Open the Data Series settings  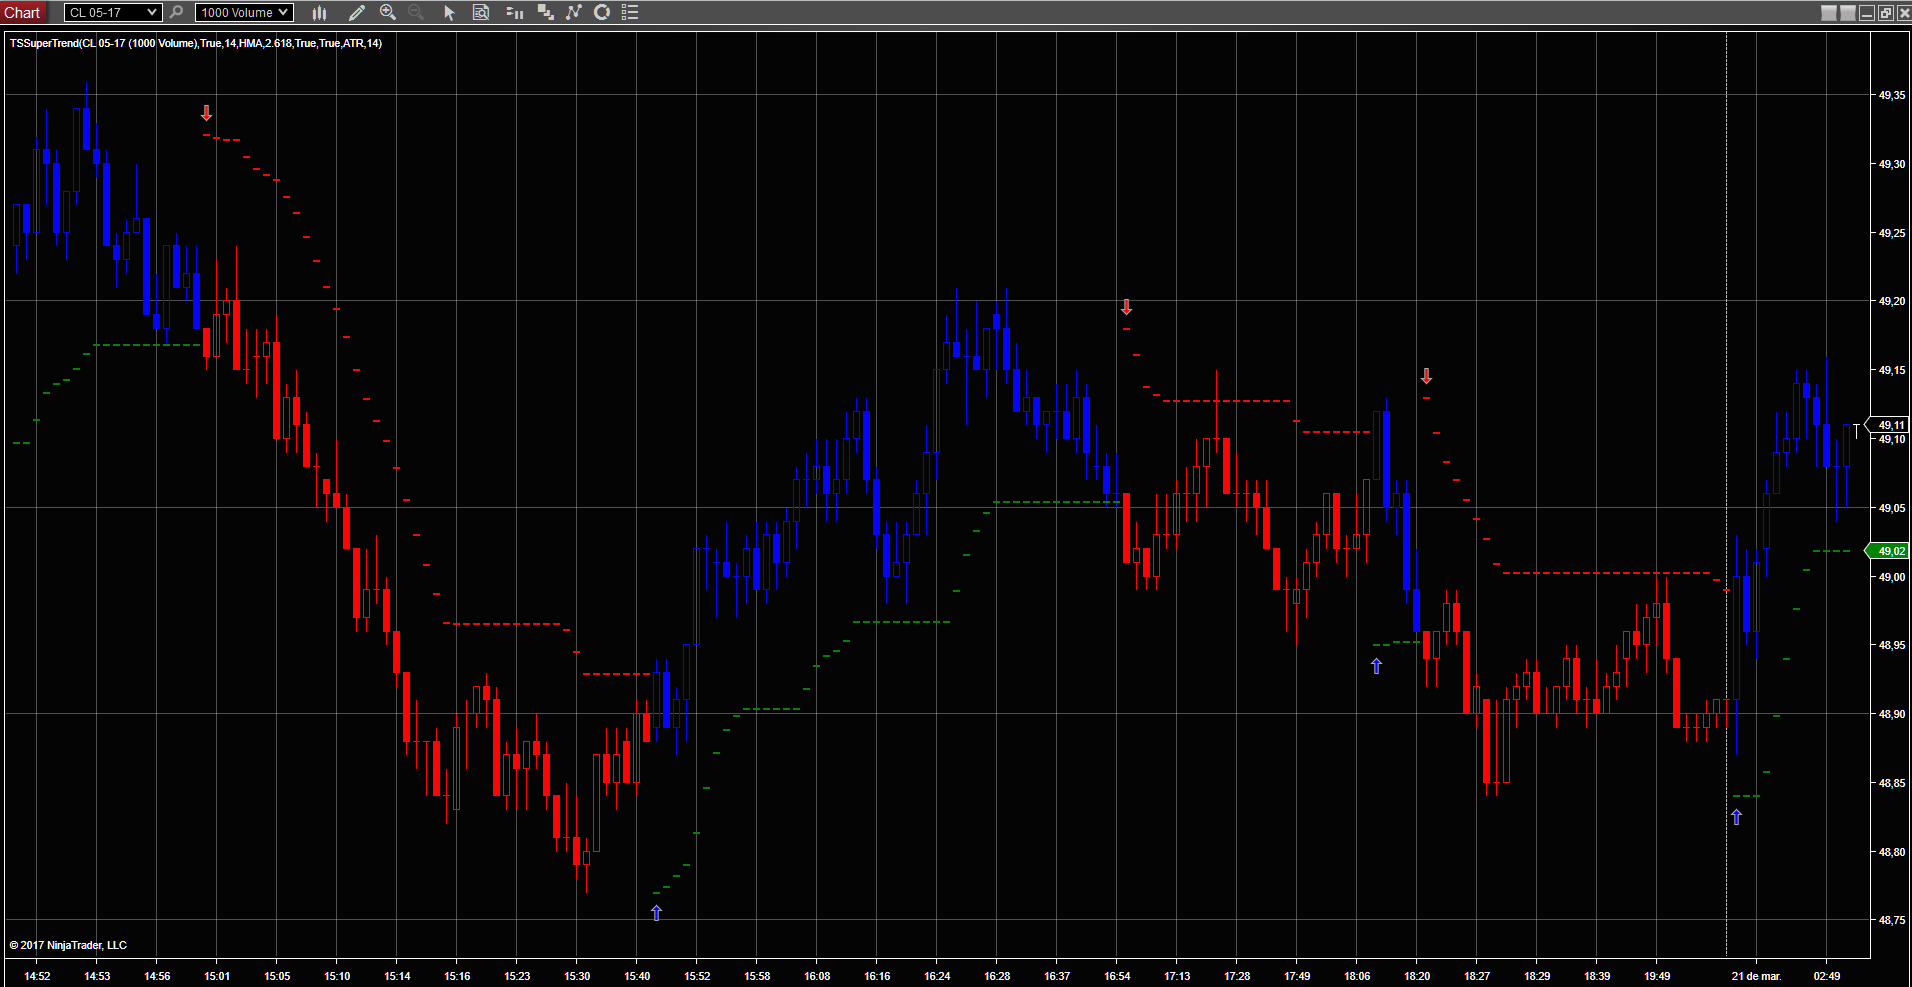click(545, 13)
